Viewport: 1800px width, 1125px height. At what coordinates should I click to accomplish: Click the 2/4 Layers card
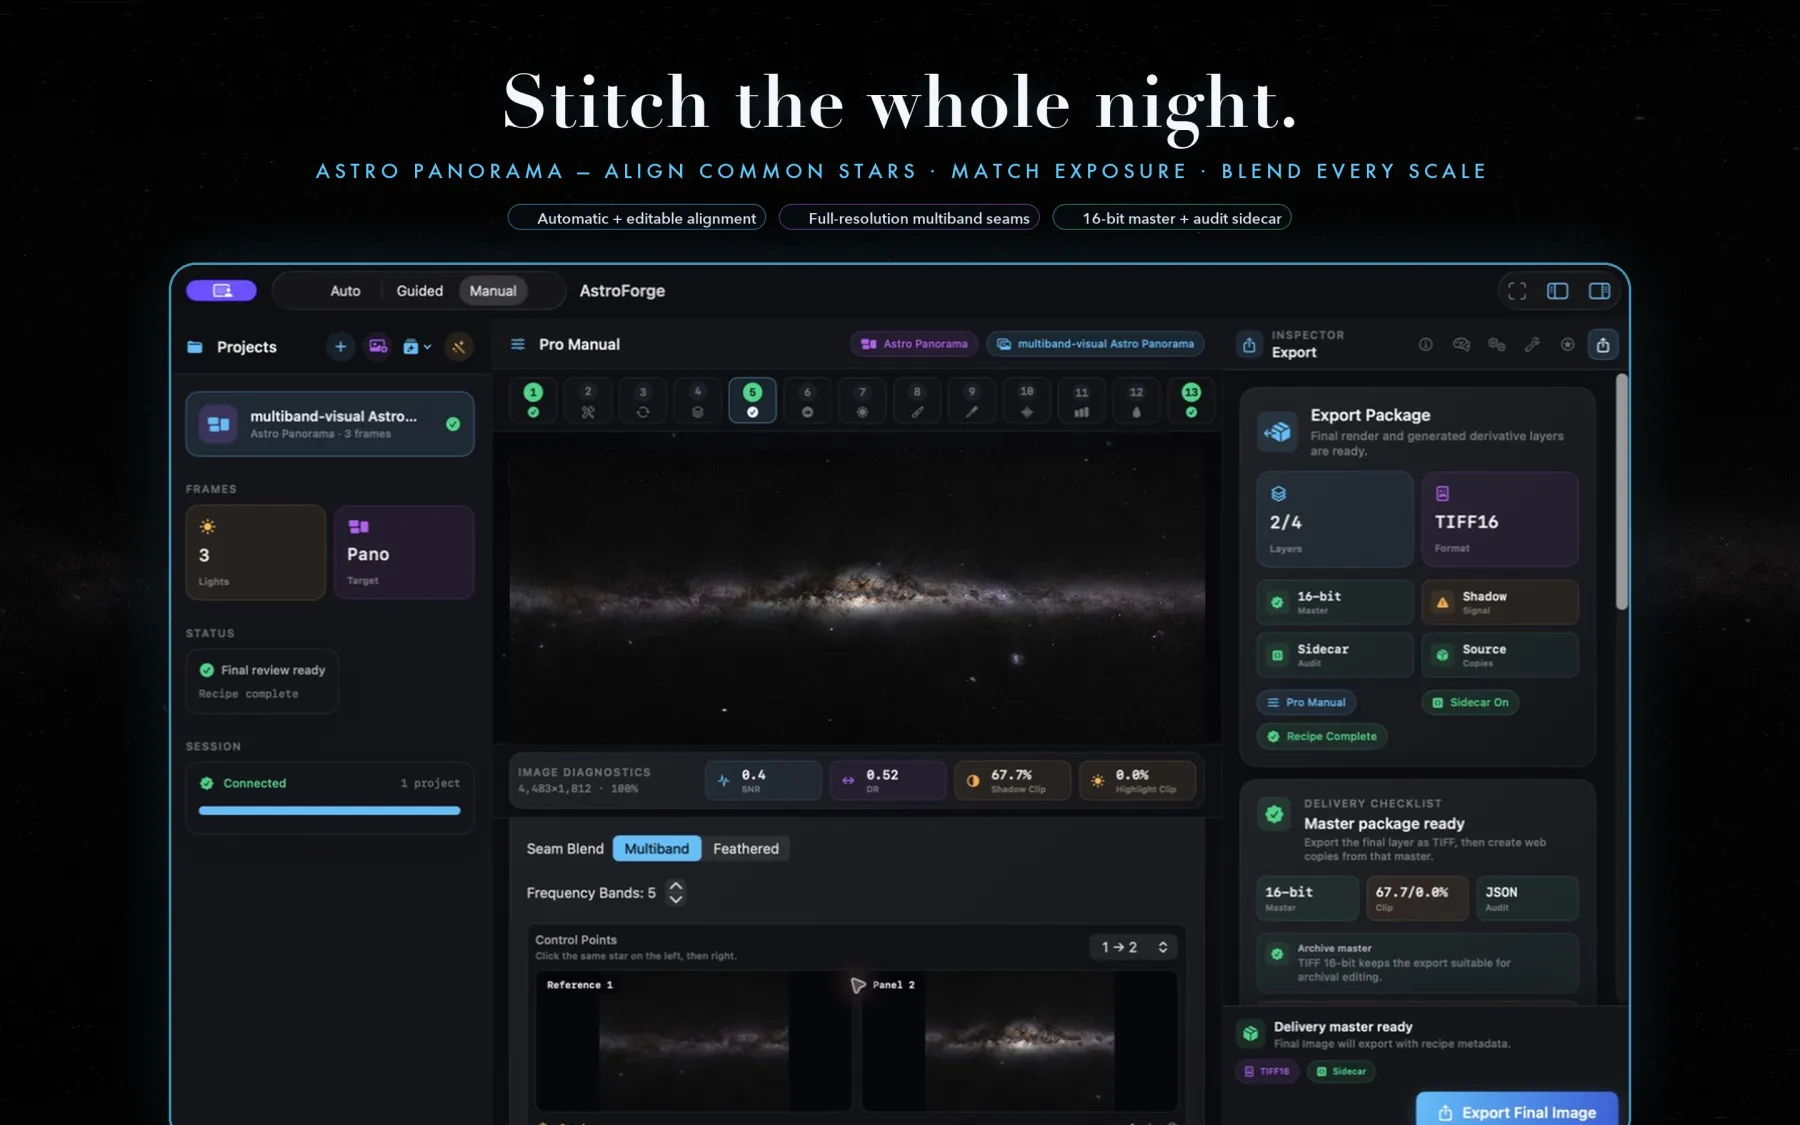point(1335,520)
